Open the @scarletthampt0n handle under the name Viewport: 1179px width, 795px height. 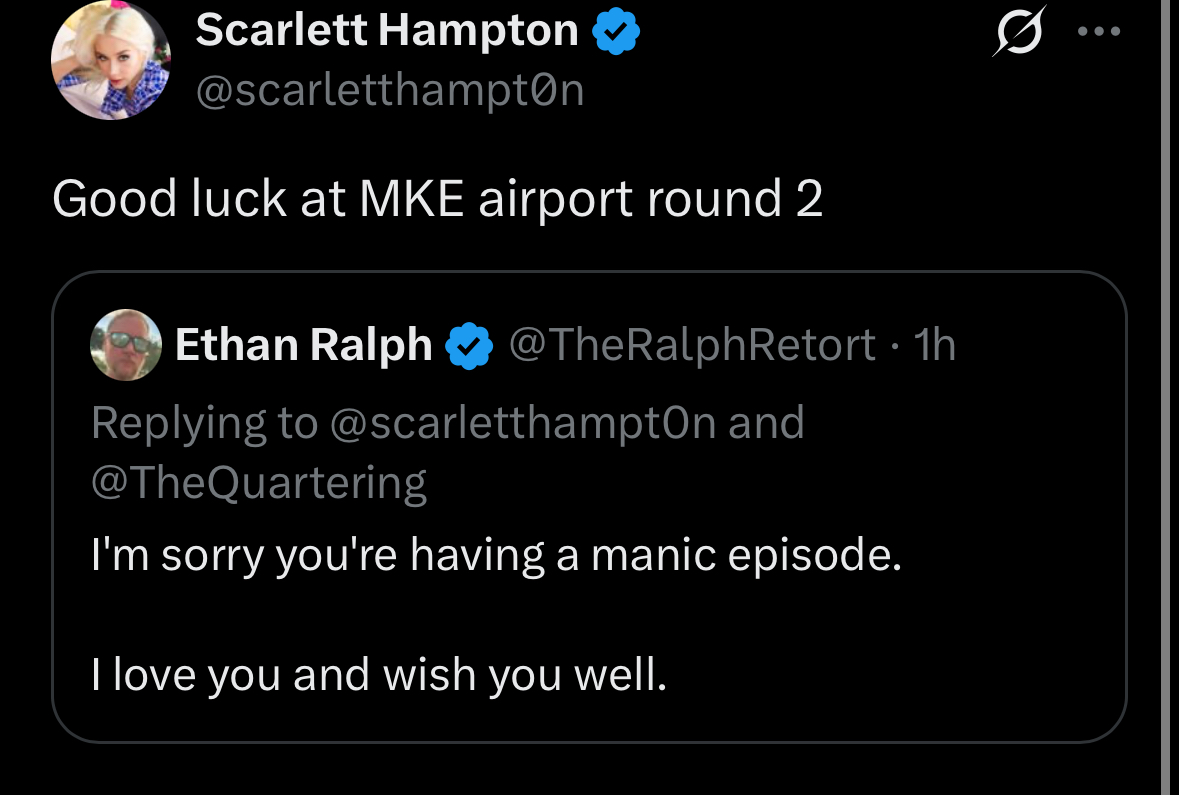click(x=389, y=90)
